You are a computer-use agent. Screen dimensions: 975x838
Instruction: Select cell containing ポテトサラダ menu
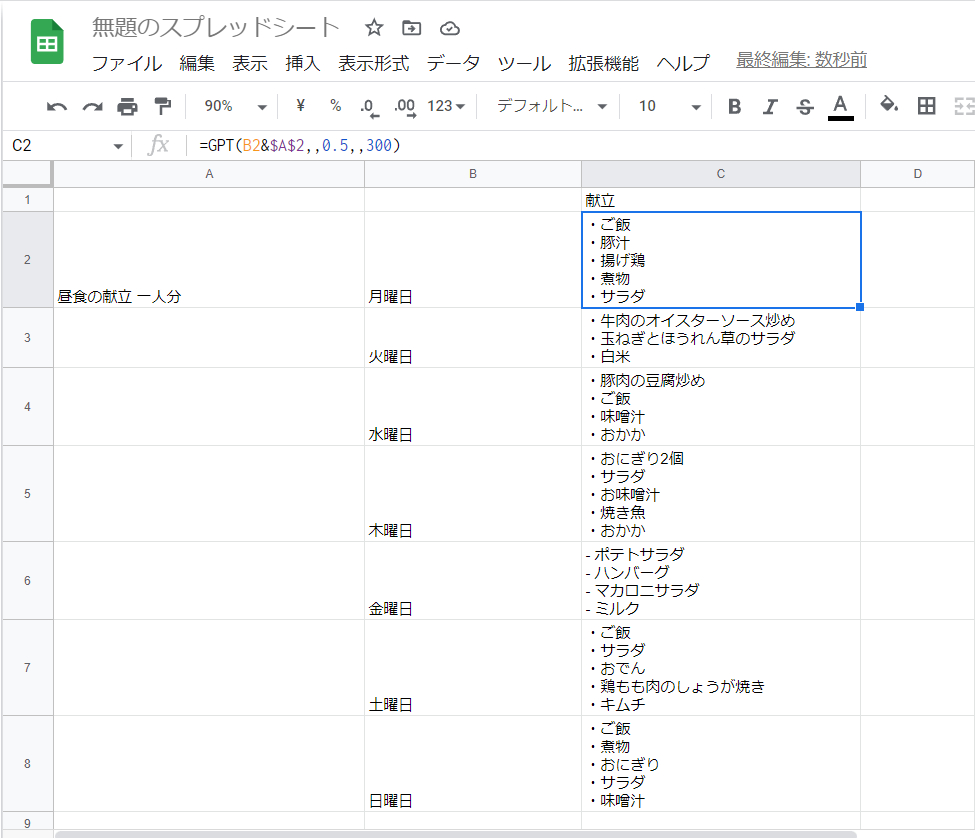tap(721, 581)
